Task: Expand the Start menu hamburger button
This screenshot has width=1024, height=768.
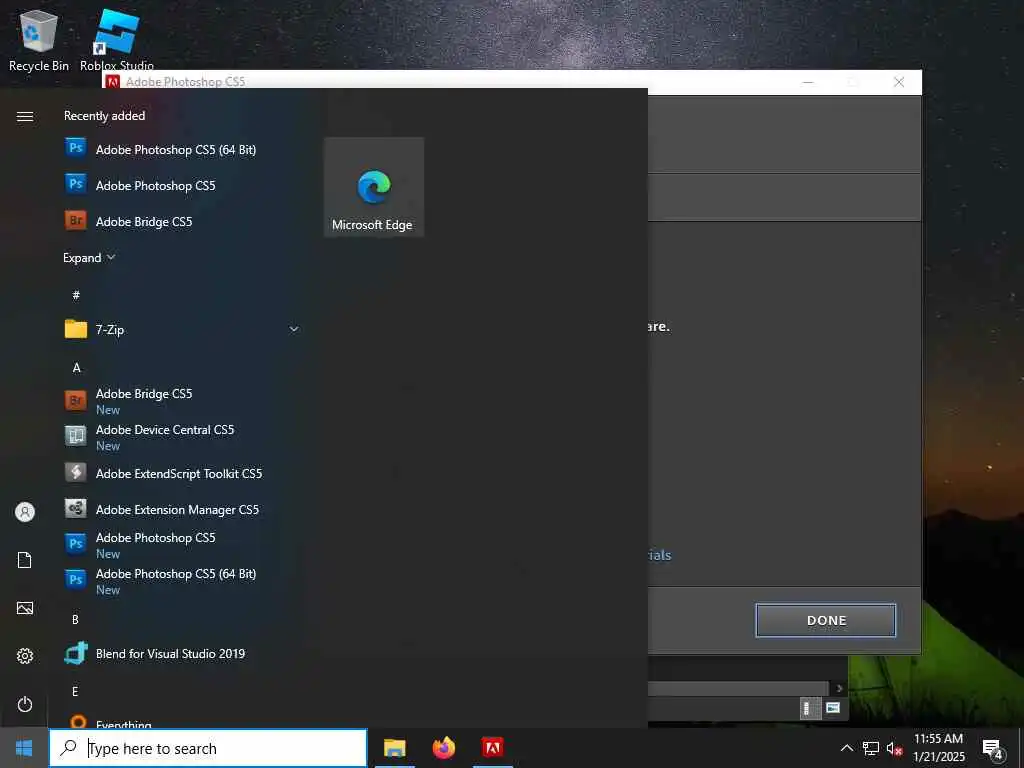Action: tap(25, 116)
